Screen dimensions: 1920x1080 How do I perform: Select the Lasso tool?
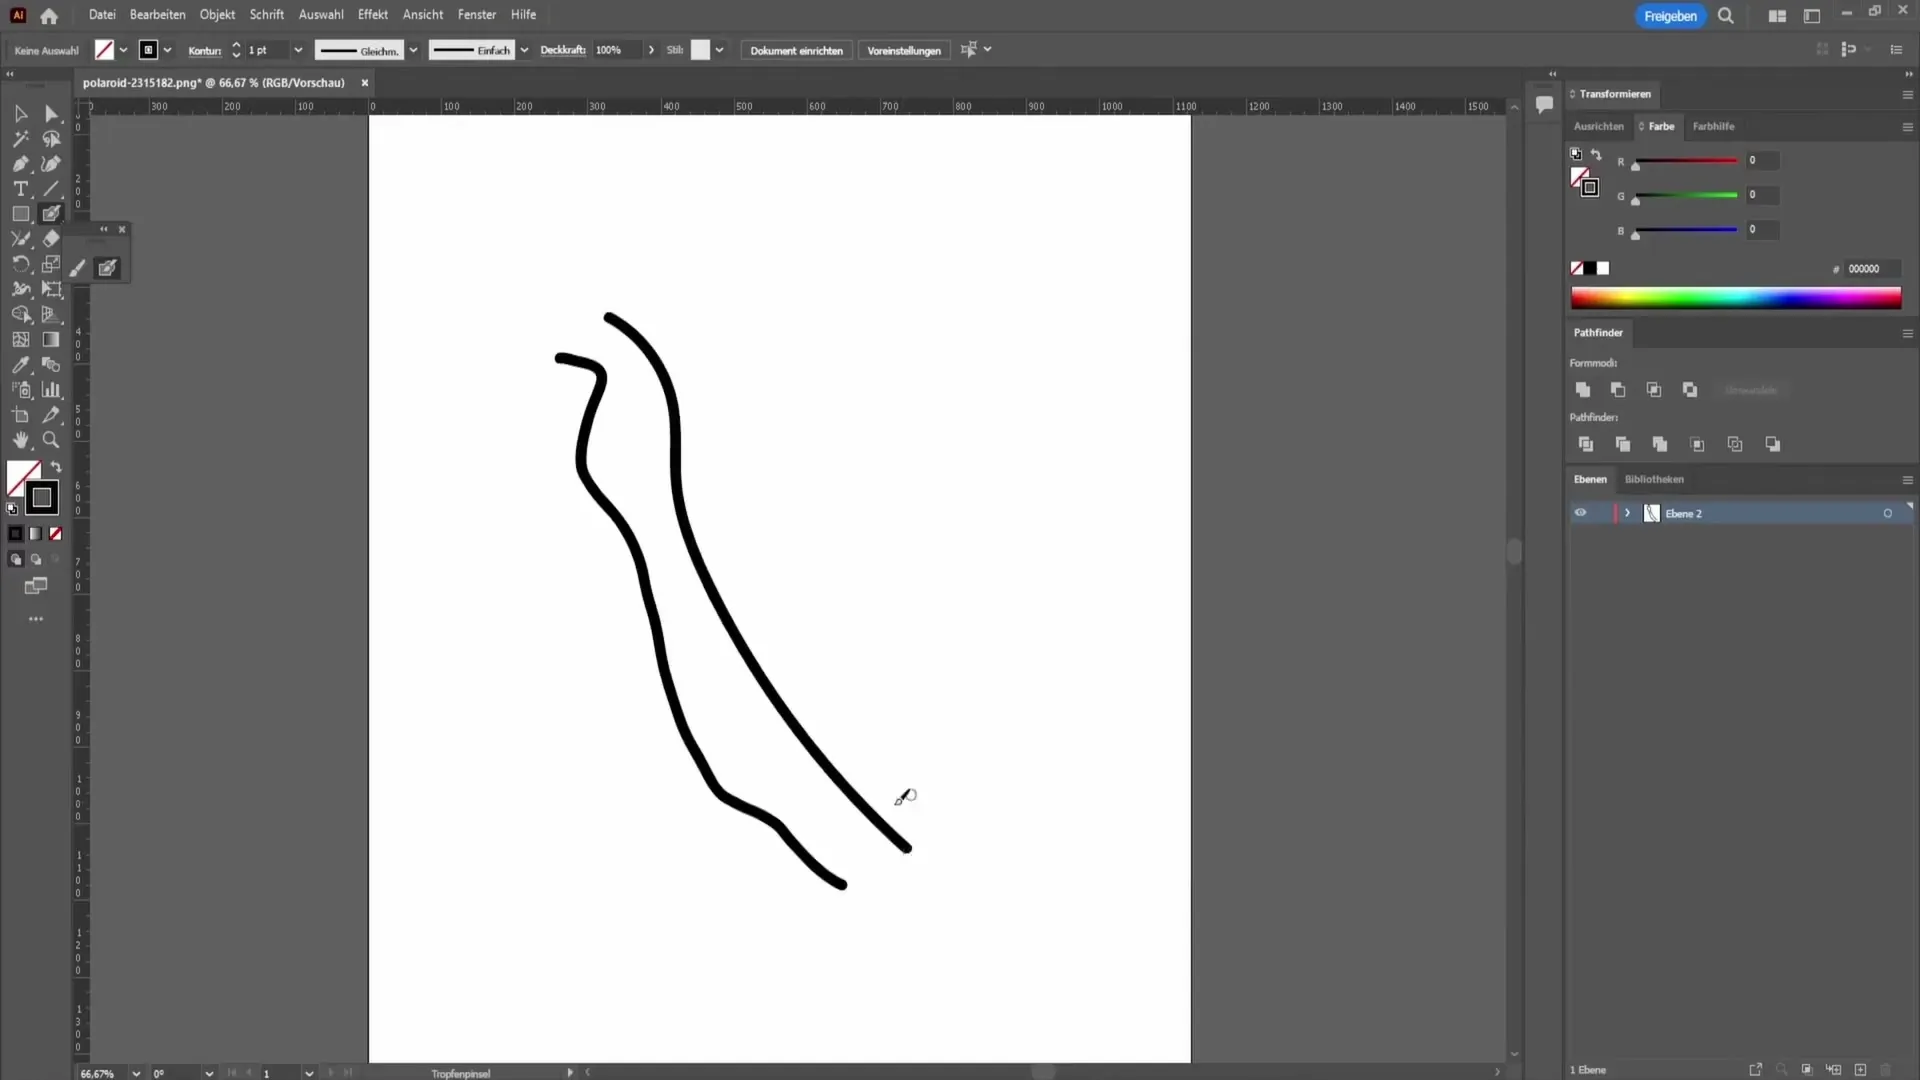click(51, 139)
